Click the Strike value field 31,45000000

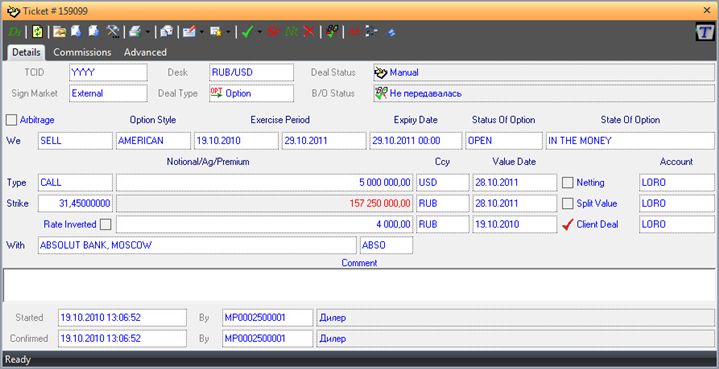tap(75, 204)
